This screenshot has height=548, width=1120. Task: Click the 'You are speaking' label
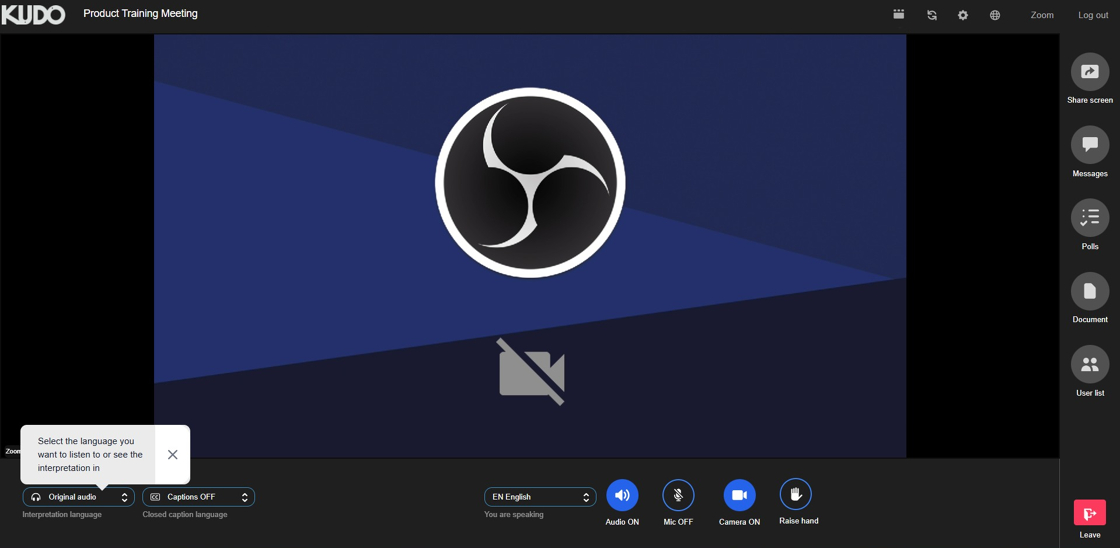pos(514,514)
